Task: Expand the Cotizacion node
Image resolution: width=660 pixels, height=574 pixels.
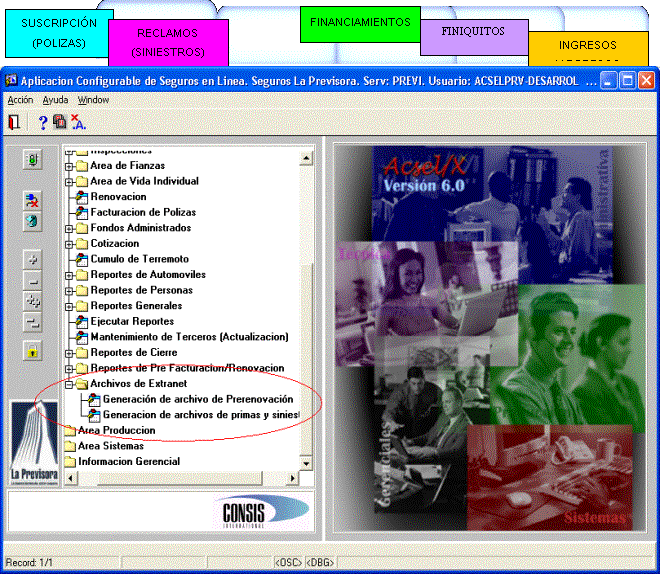Action: [69, 244]
